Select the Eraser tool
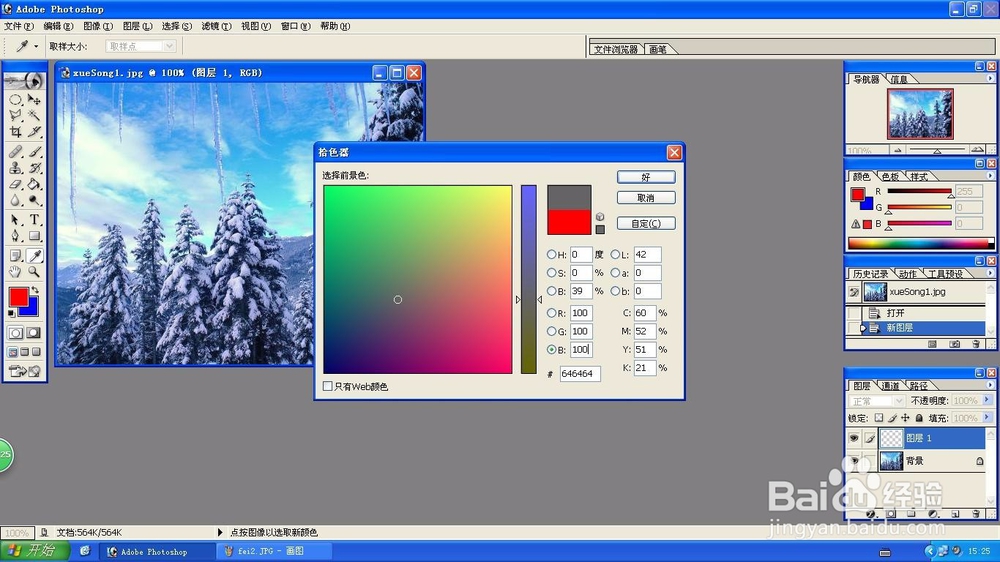Viewport: 1000px width, 562px height. click(15, 184)
